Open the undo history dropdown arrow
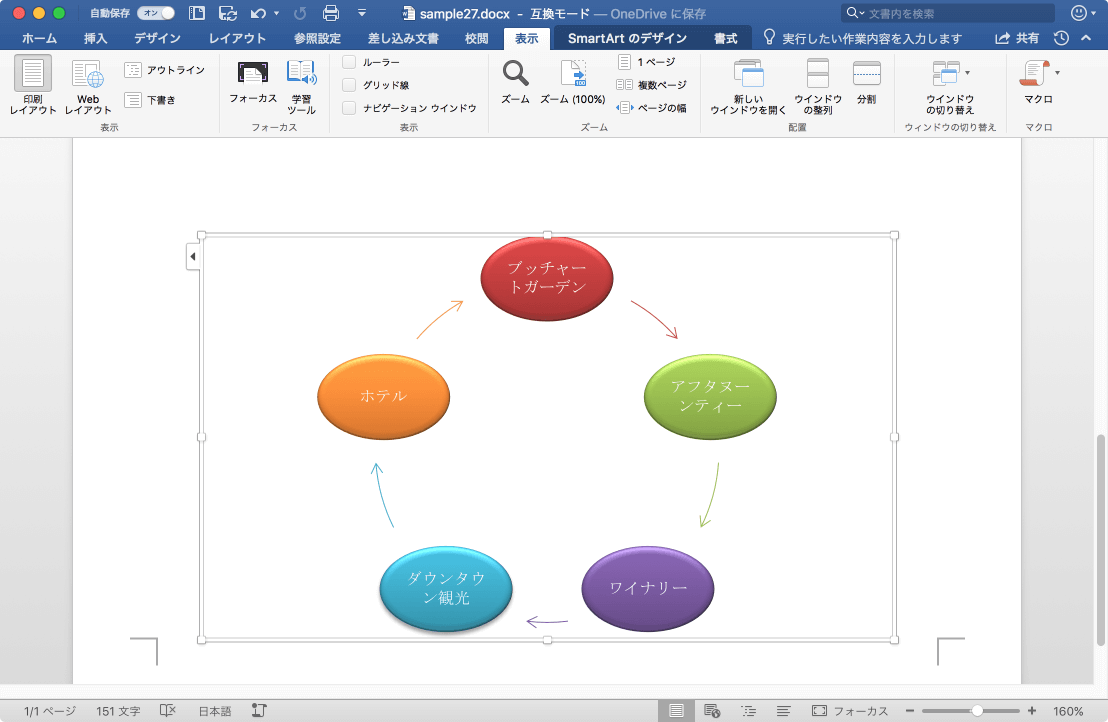Image resolution: width=1108 pixels, height=722 pixels. pyautogui.click(x=276, y=13)
